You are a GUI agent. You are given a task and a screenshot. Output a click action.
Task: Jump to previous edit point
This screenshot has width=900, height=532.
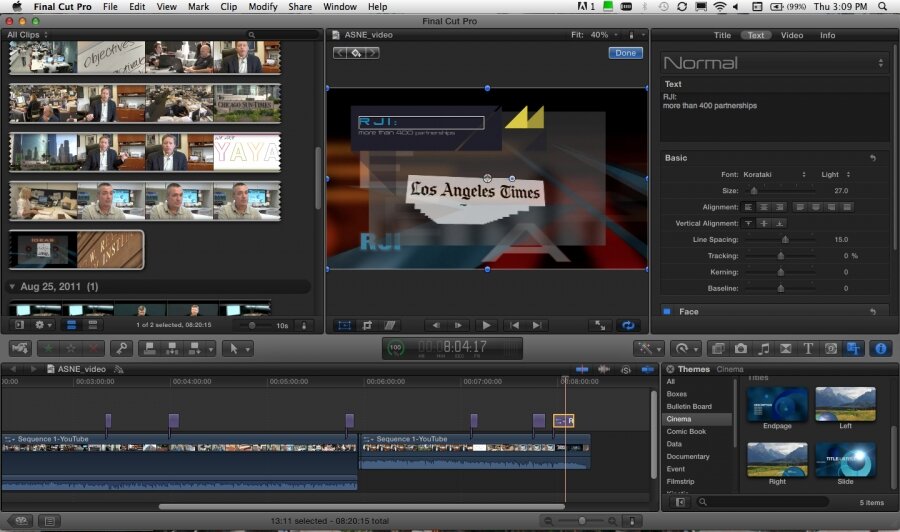[514, 325]
